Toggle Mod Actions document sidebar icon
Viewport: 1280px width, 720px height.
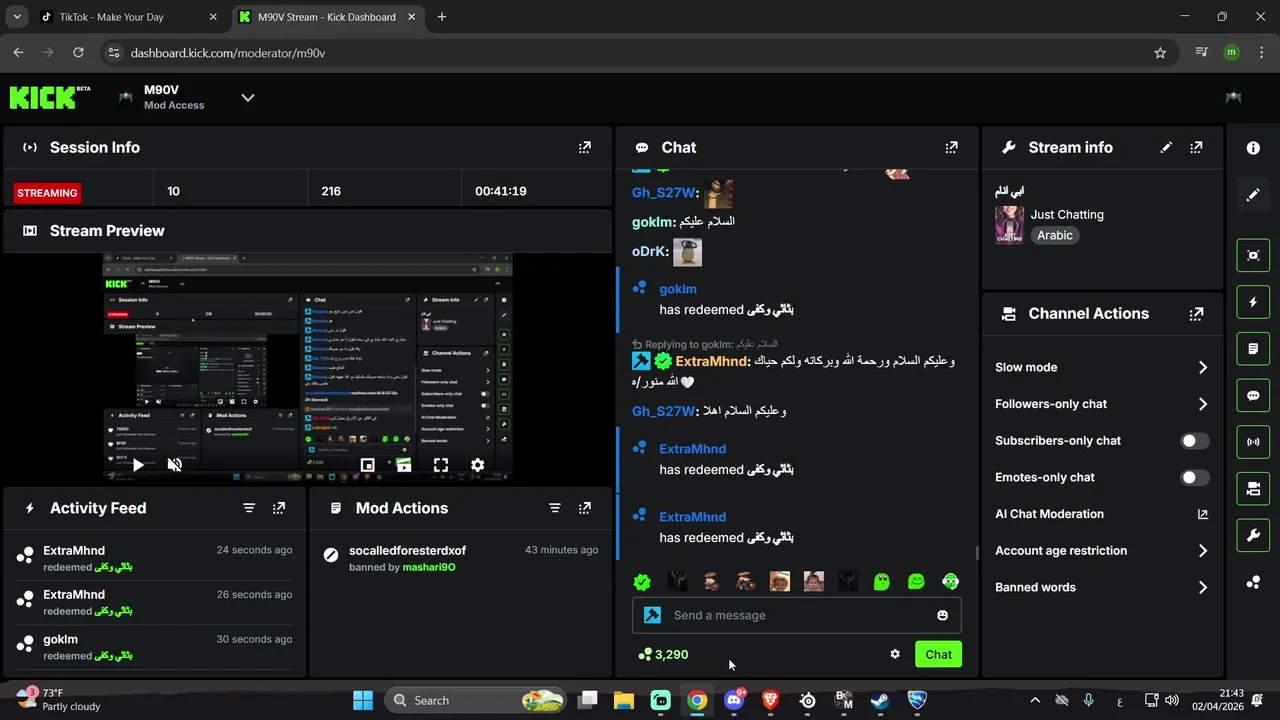[1253, 349]
